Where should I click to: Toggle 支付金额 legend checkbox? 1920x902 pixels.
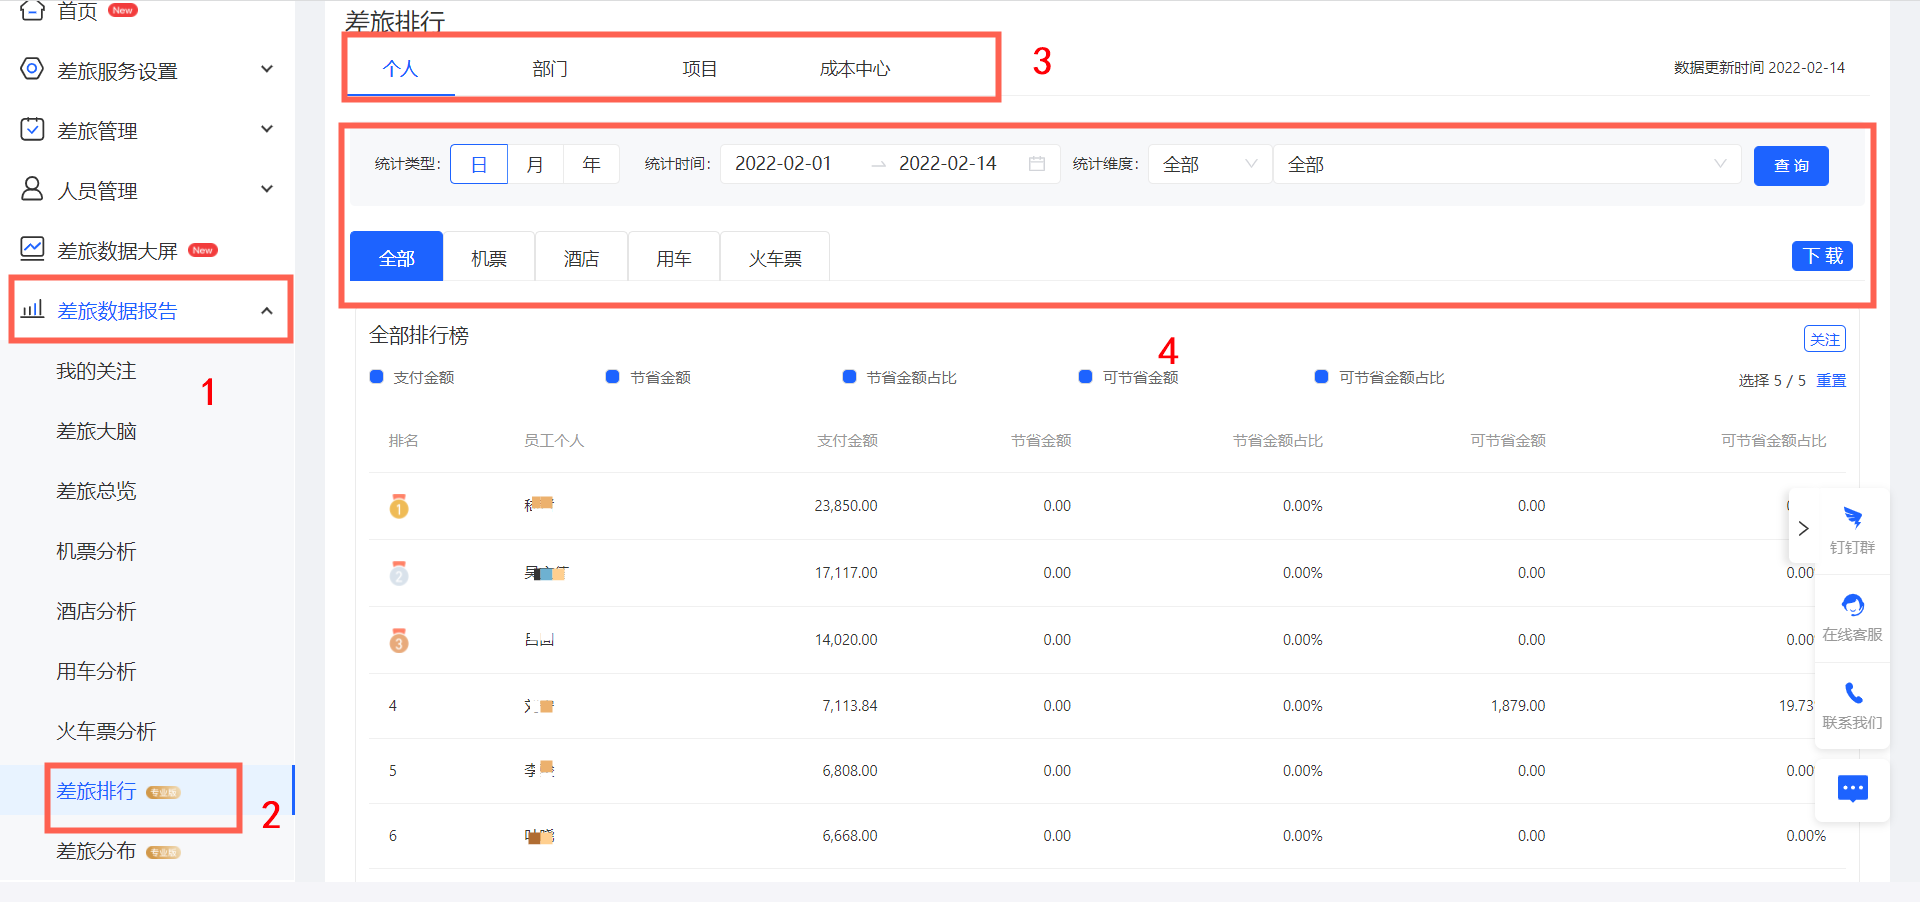tap(377, 377)
